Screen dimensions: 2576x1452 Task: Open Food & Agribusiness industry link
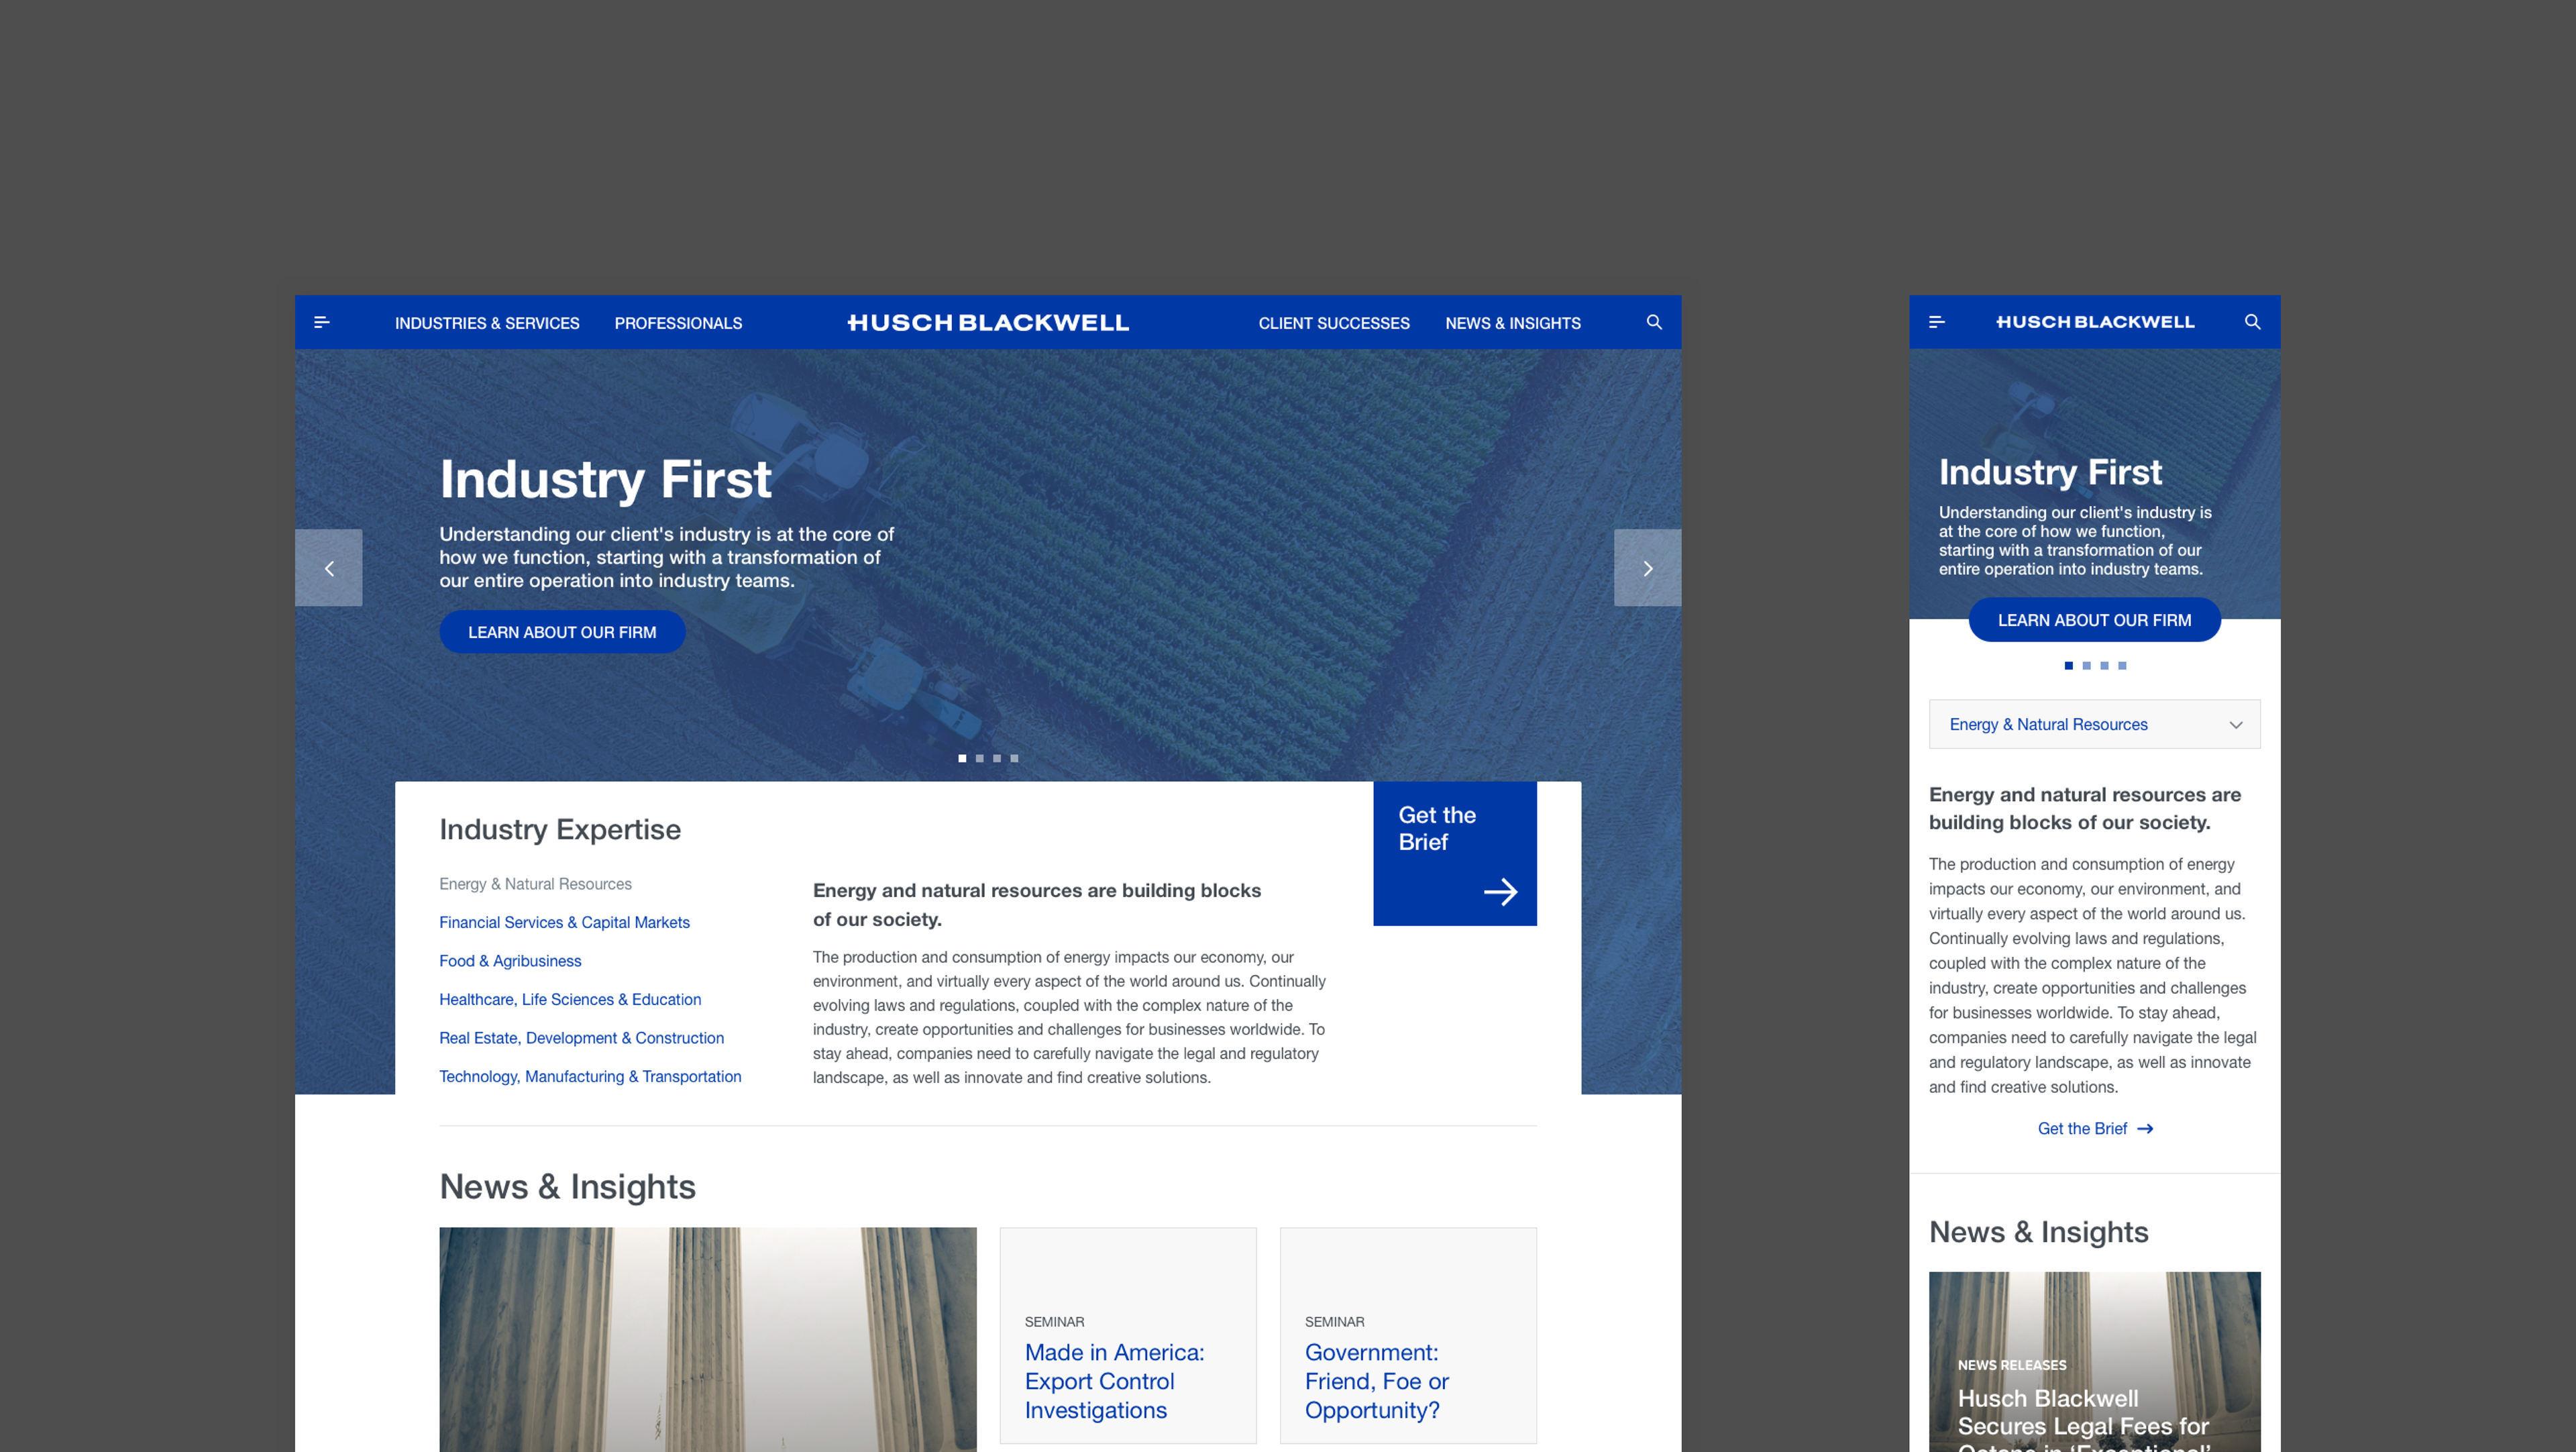click(510, 961)
